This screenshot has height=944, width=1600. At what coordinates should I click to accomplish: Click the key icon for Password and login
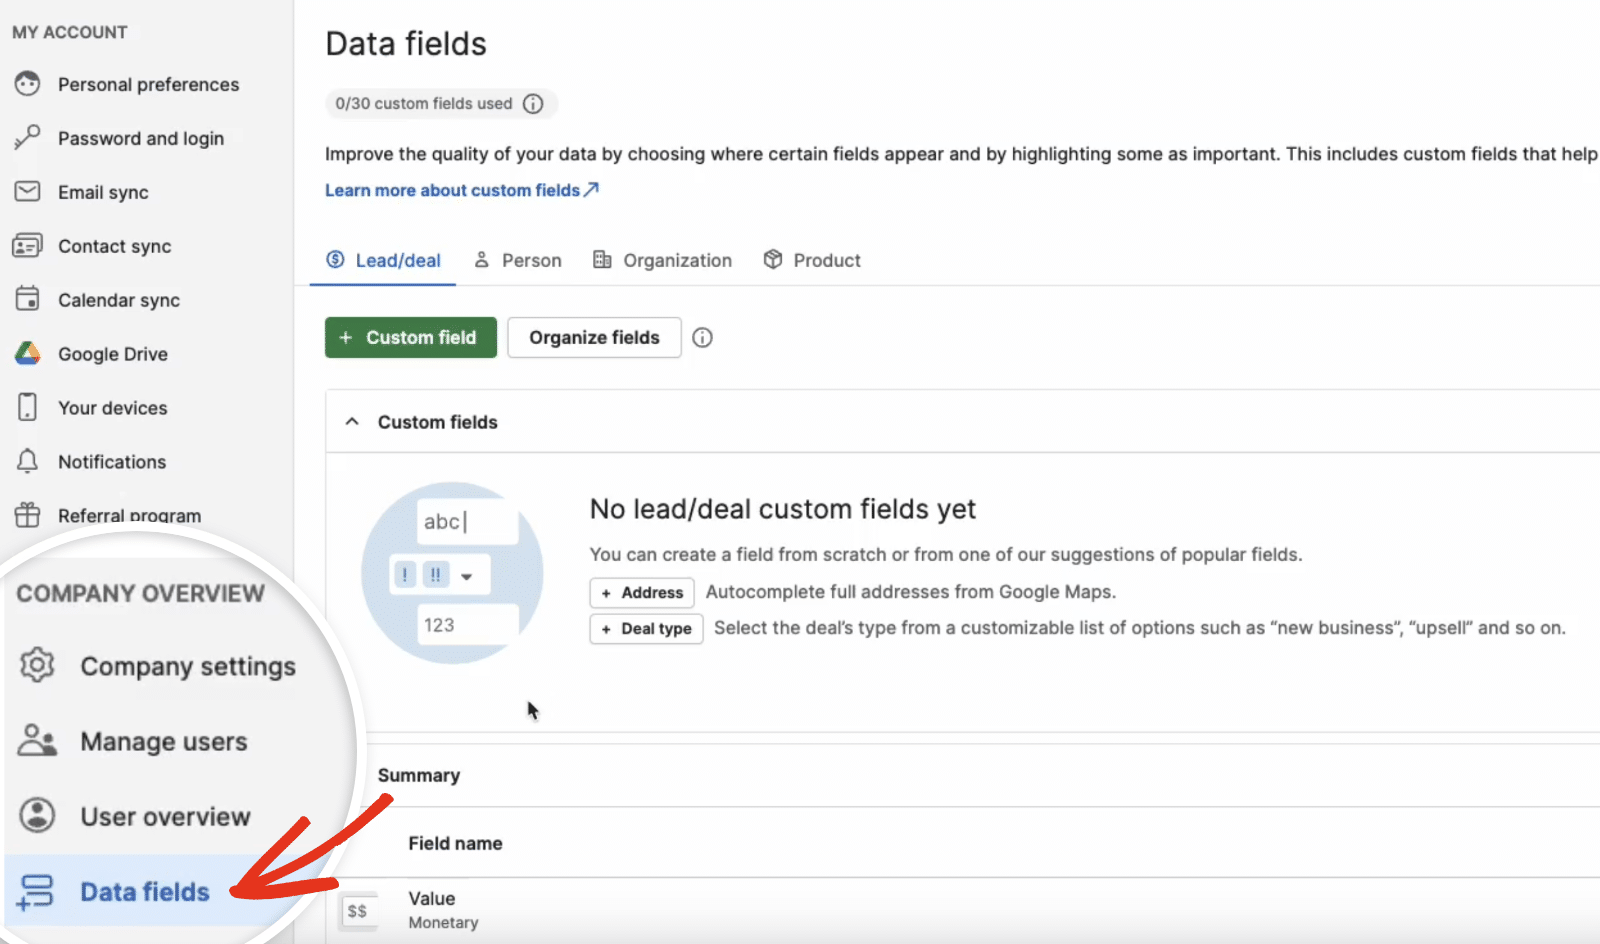[28, 137]
